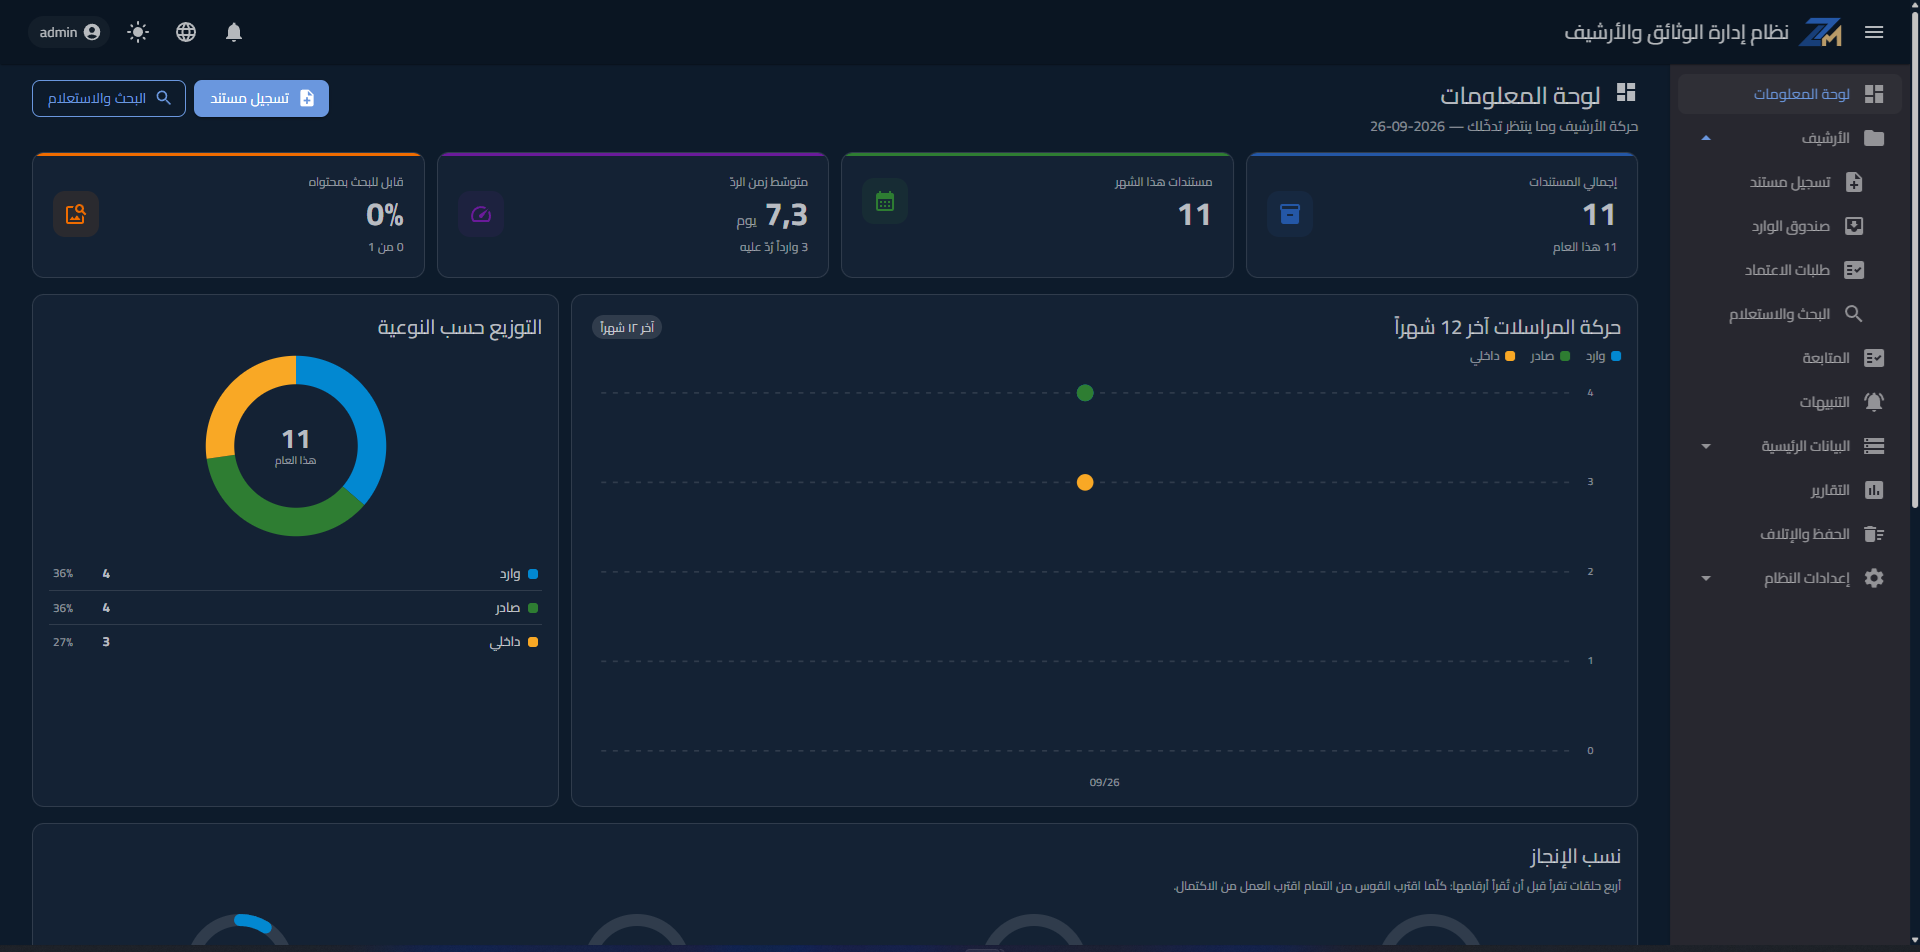This screenshot has height=952, width=1920.
Task: Click the آخر ١٢ شهراً chip
Action: (x=627, y=328)
